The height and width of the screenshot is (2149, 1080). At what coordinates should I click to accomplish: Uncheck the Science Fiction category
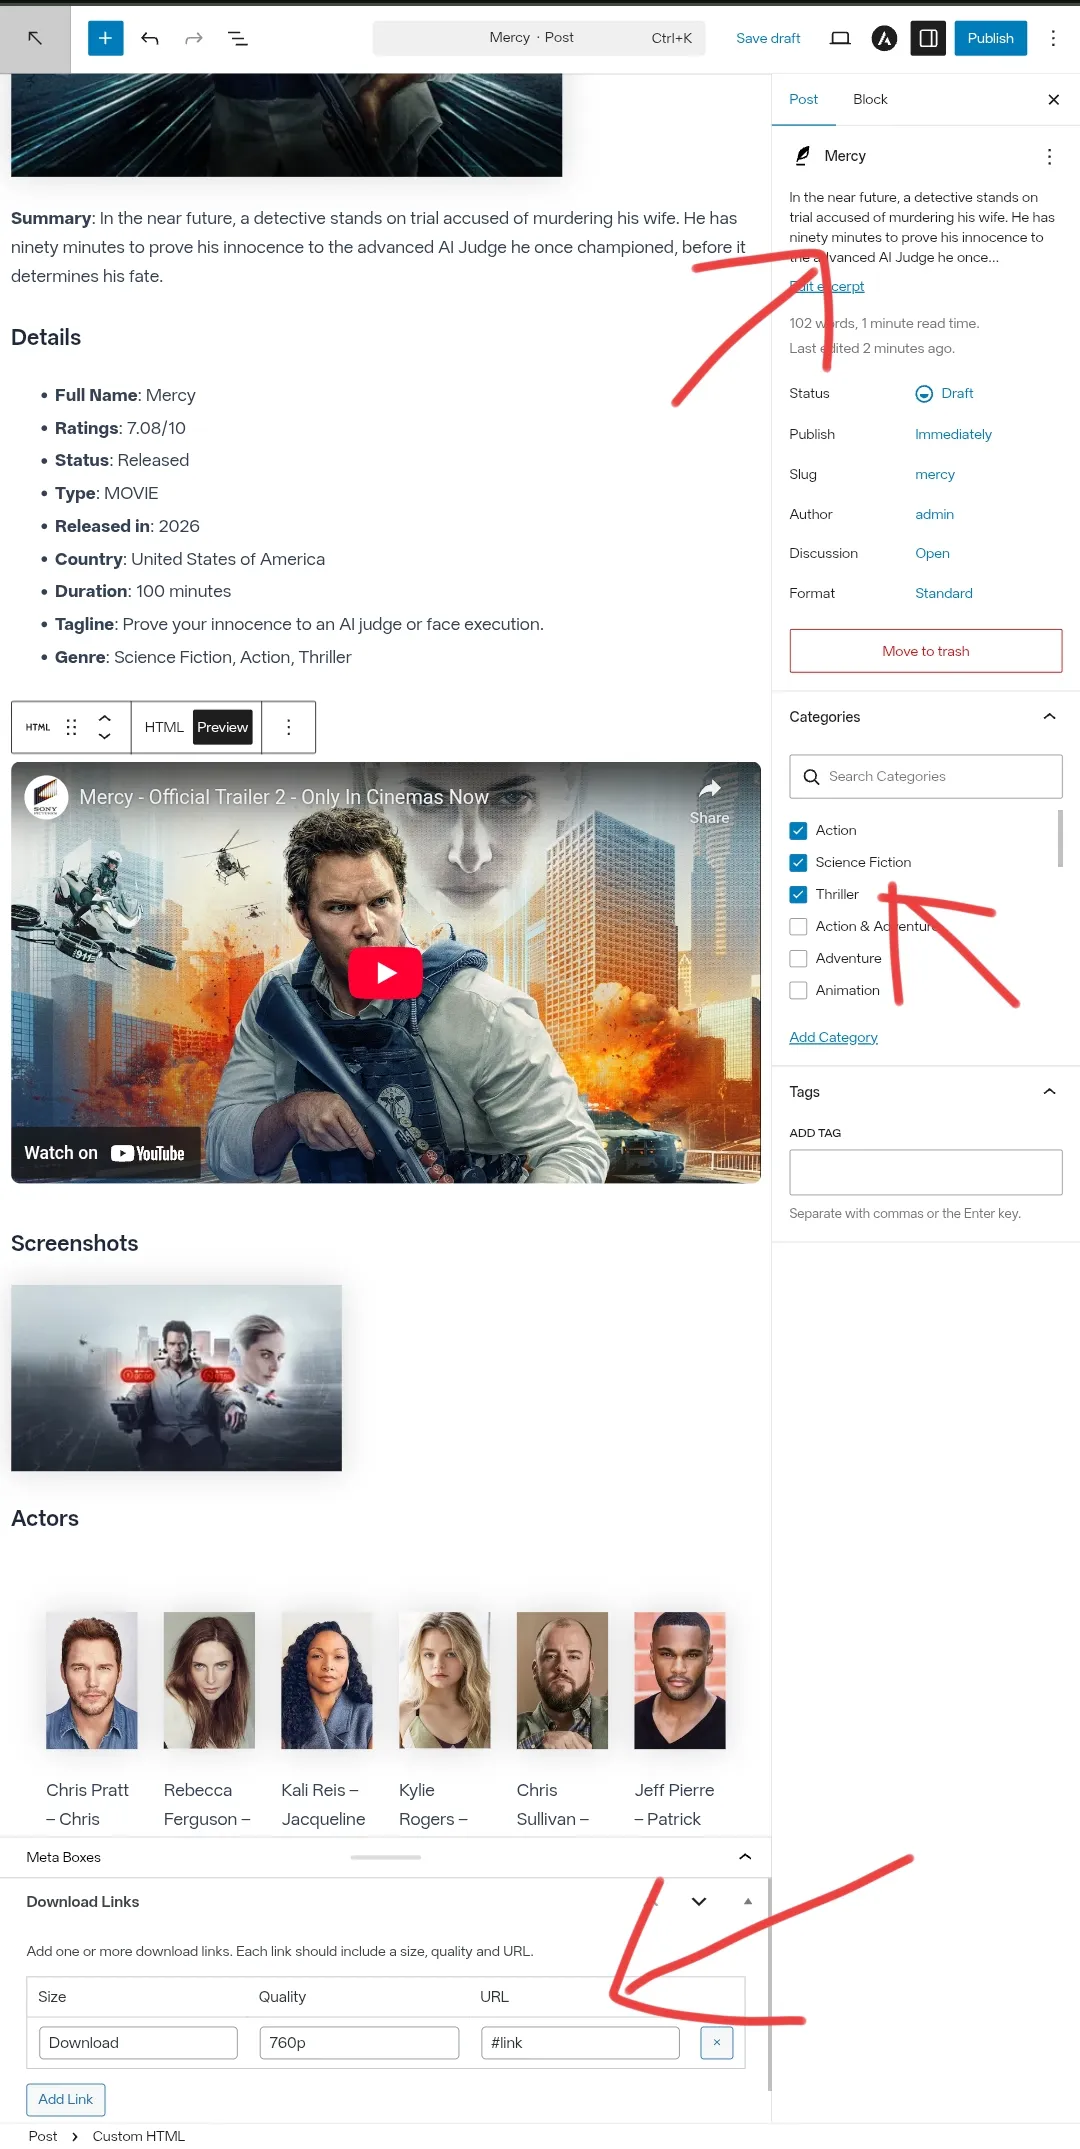pos(798,863)
